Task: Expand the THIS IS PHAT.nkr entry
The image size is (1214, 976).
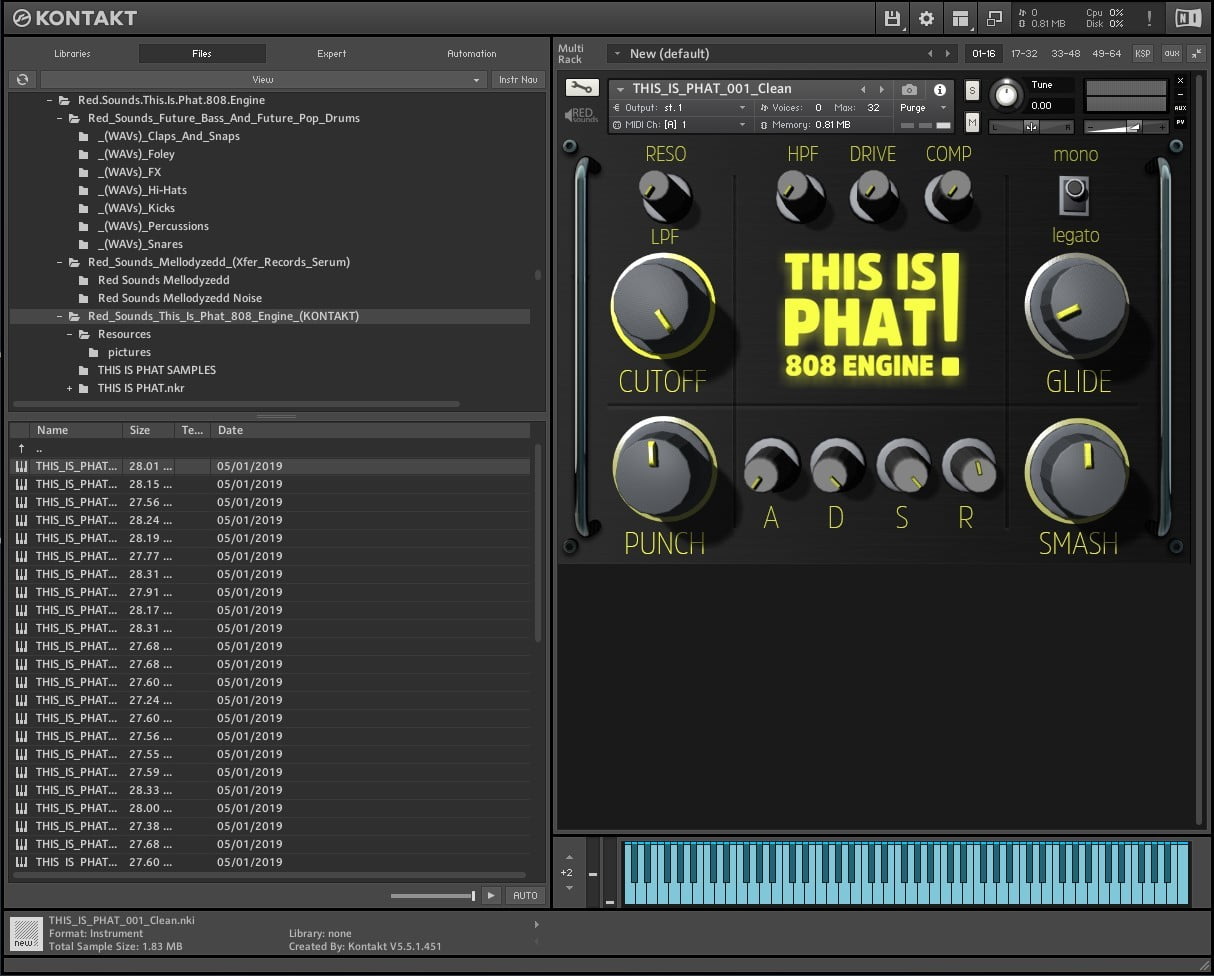Action: (70, 388)
